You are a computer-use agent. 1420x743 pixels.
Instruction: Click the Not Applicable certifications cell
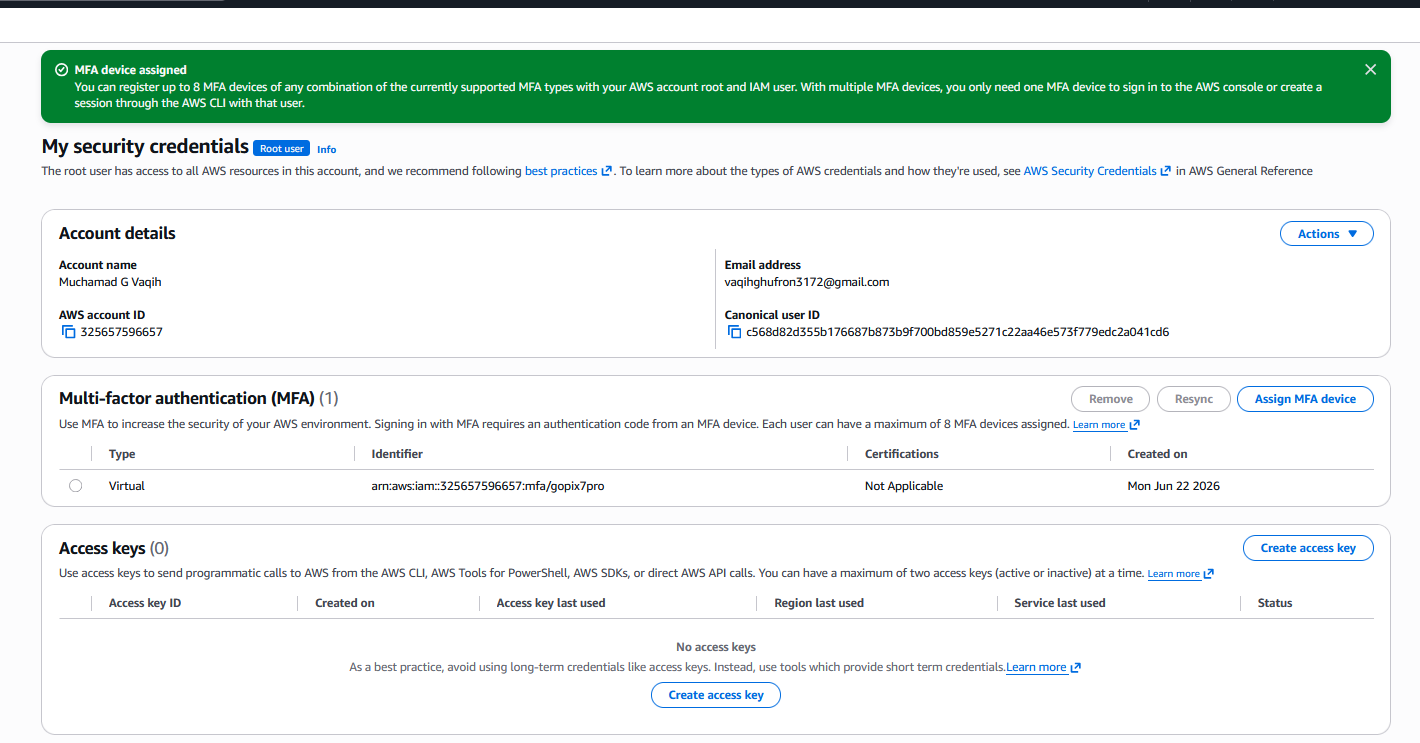tap(904, 486)
